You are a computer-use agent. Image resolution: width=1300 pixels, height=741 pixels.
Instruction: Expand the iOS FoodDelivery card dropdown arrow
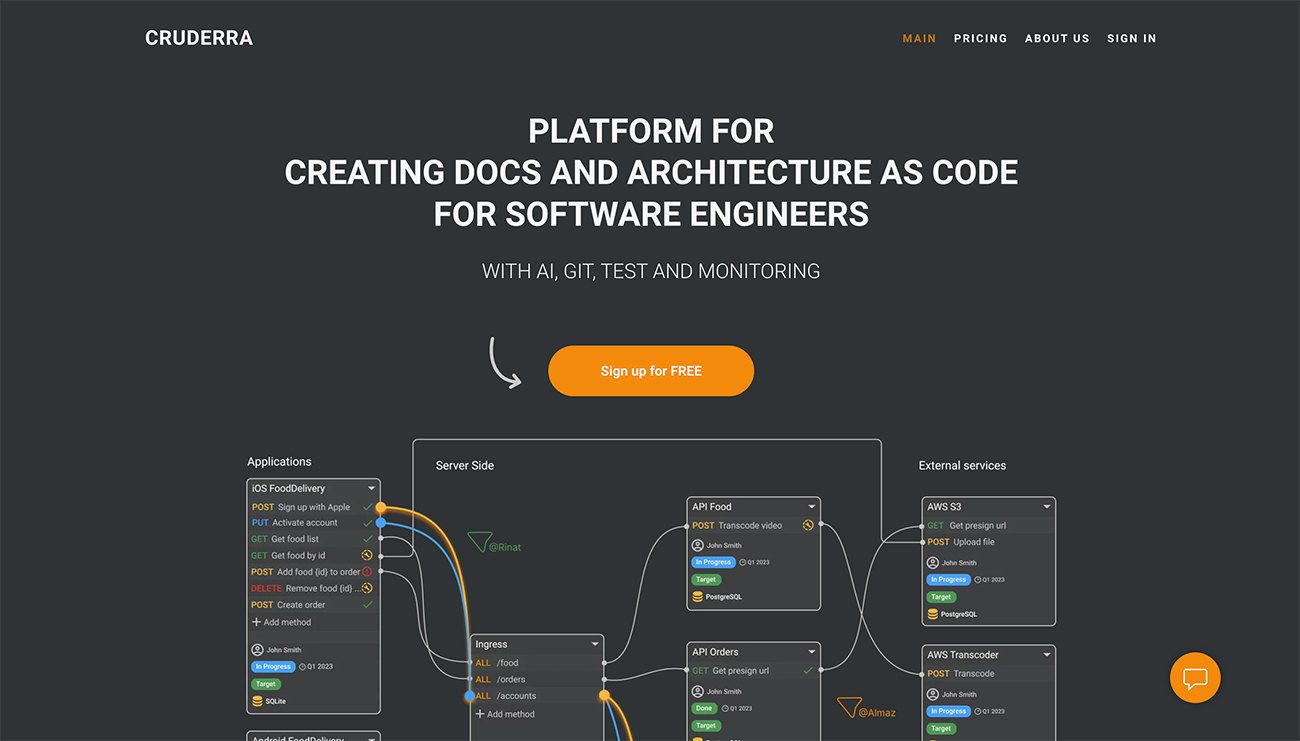pyautogui.click(x=371, y=489)
